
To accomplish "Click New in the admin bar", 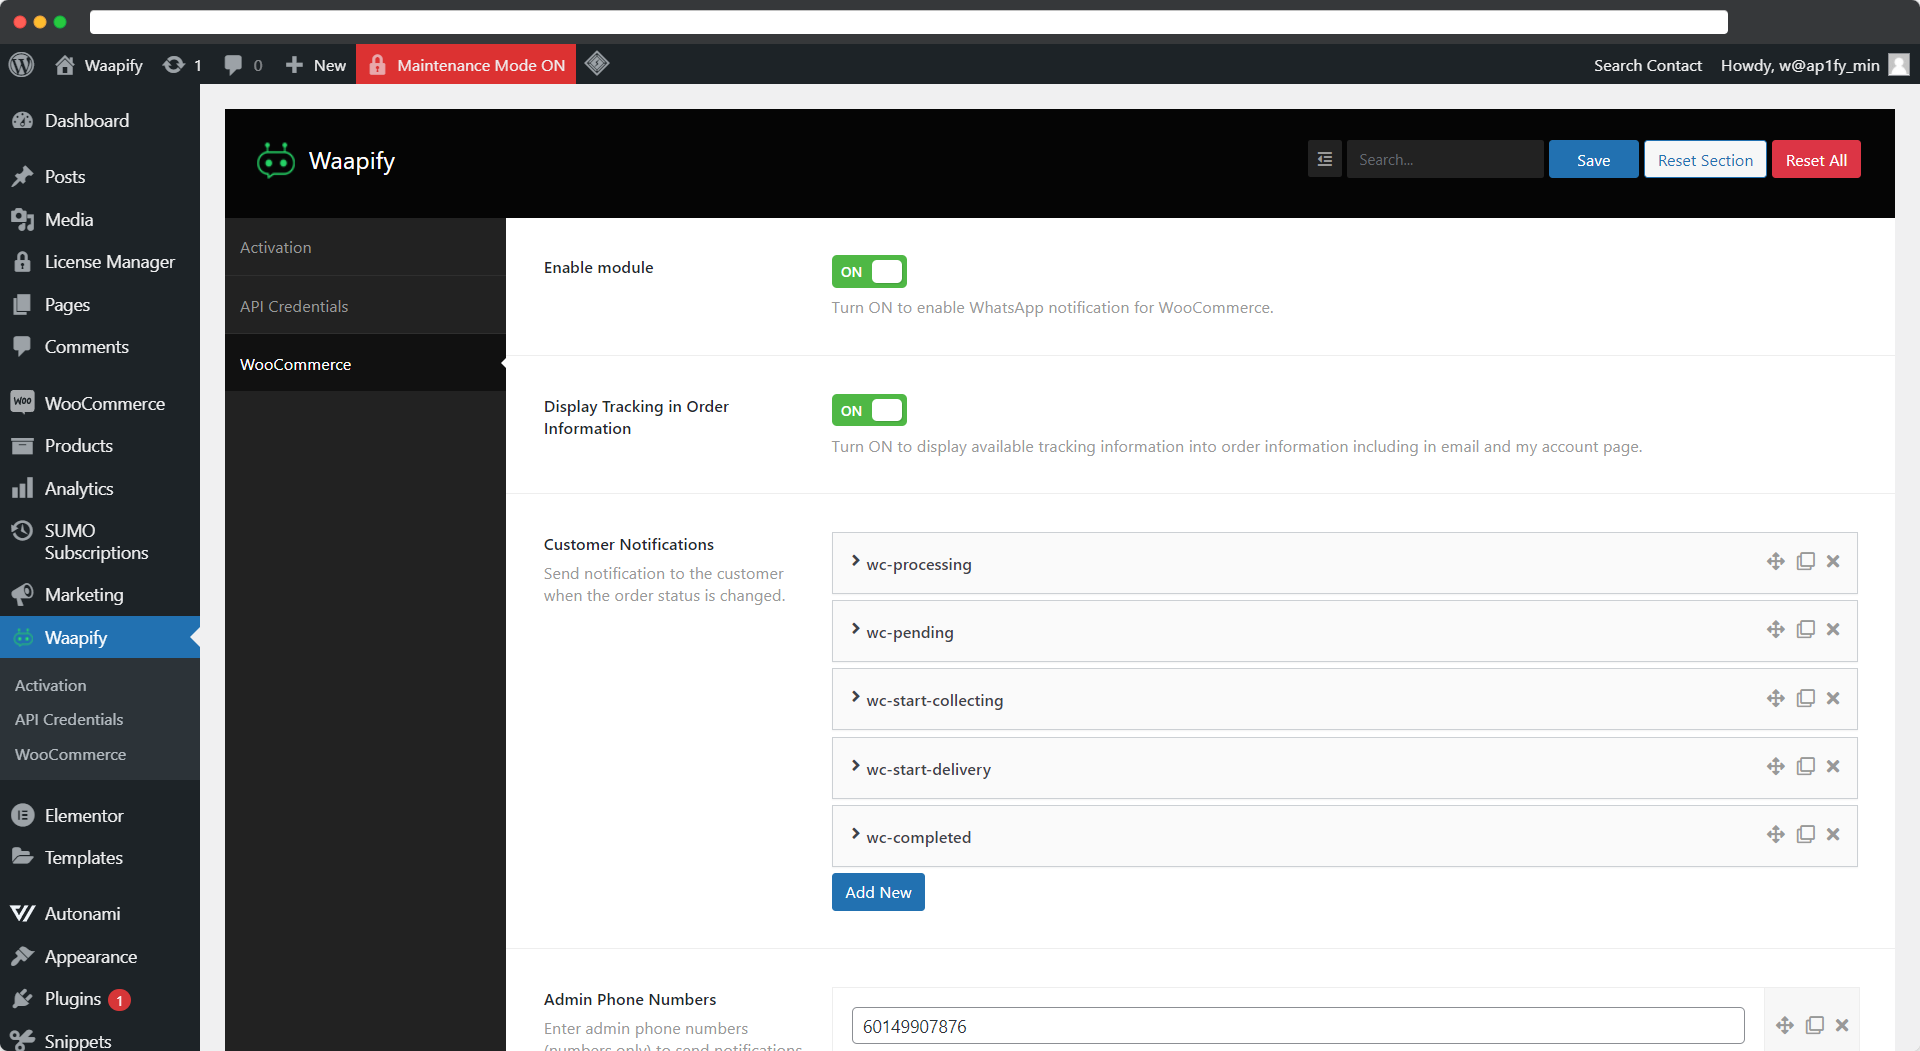I will 316,65.
